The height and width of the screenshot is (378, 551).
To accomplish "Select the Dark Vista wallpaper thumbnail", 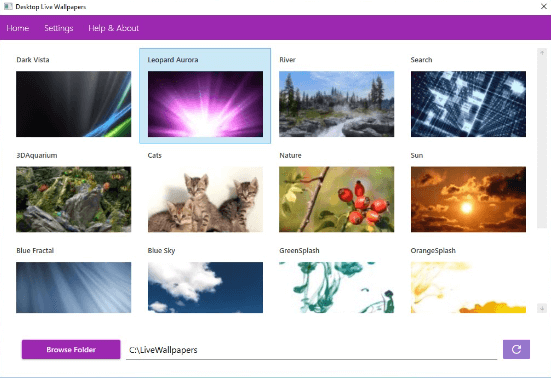I will click(x=73, y=104).
